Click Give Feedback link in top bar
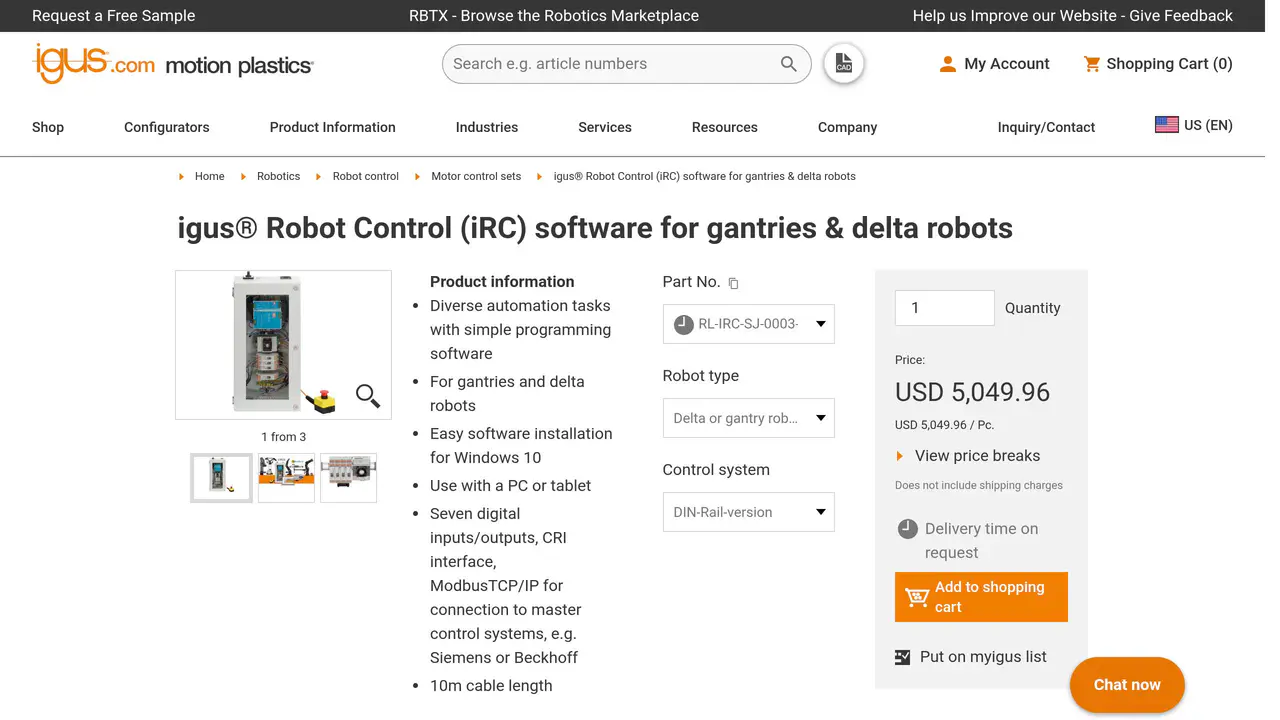The image size is (1280, 720). (1073, 16)
